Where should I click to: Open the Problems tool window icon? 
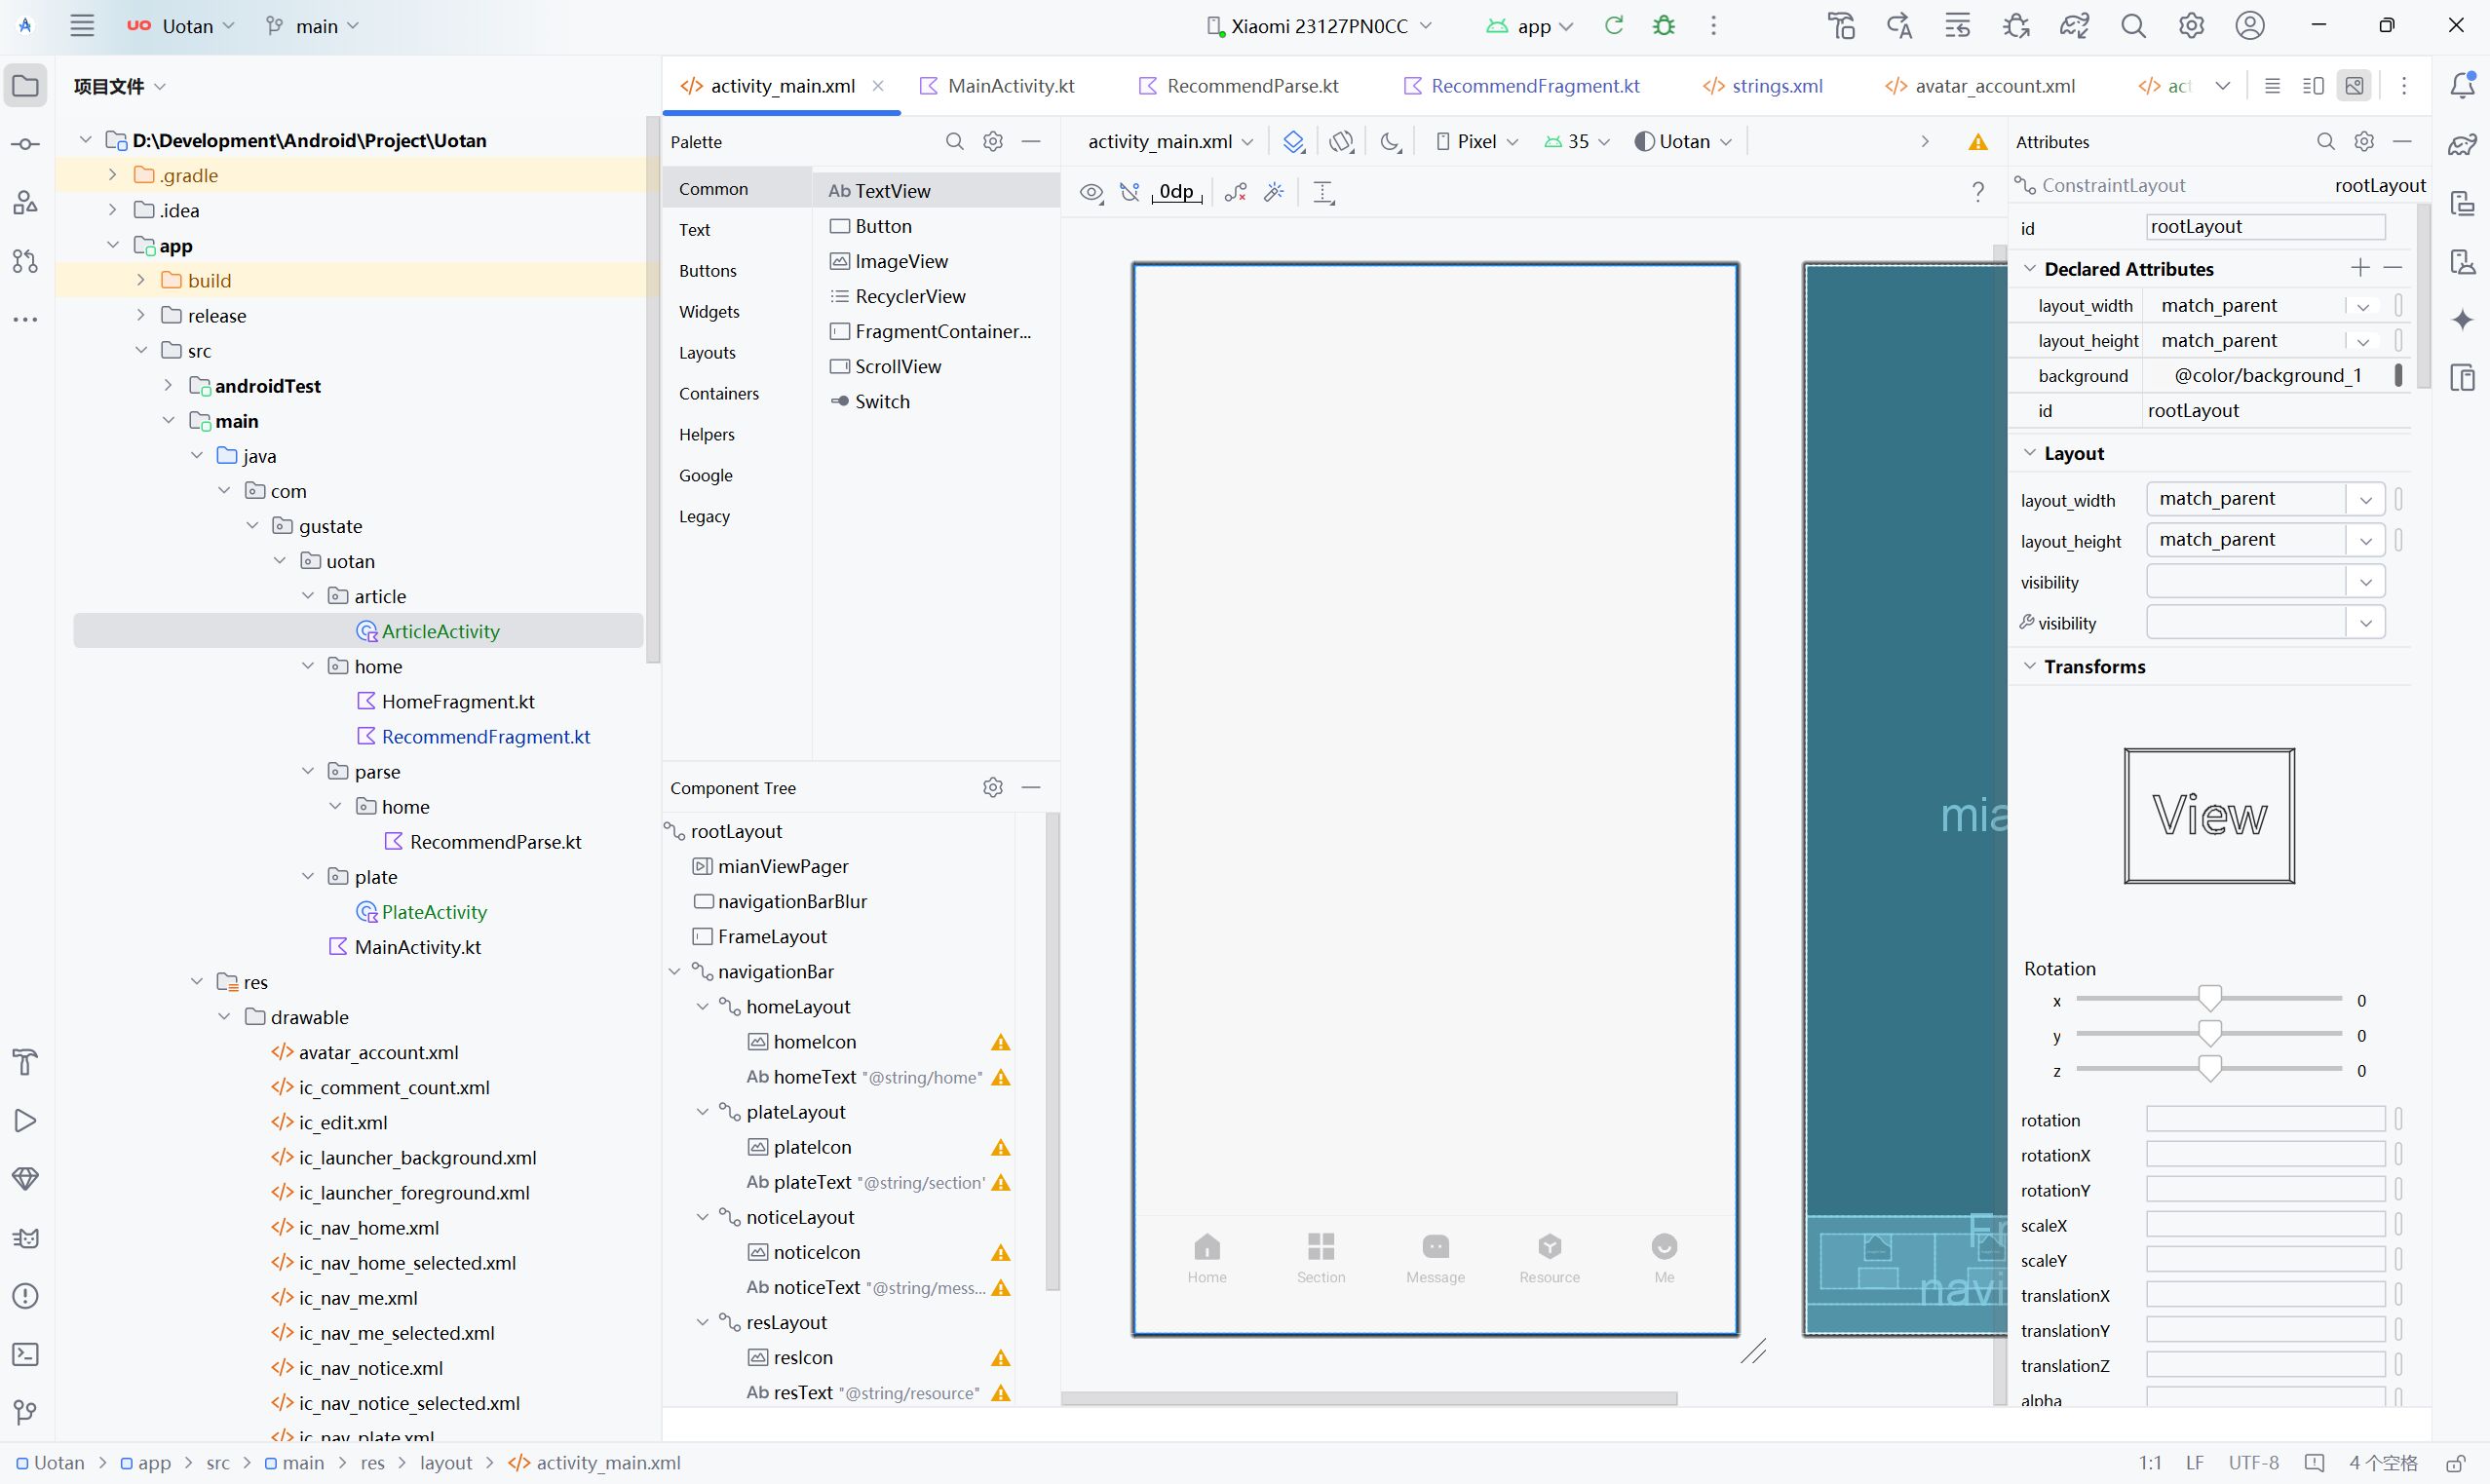[x=26, y=1296]
